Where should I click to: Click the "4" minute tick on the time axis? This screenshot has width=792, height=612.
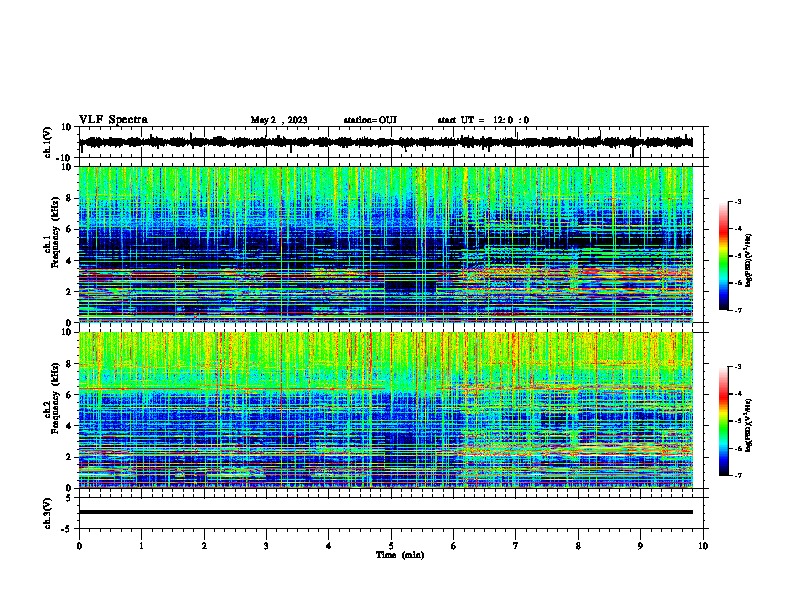coord(329,546)
